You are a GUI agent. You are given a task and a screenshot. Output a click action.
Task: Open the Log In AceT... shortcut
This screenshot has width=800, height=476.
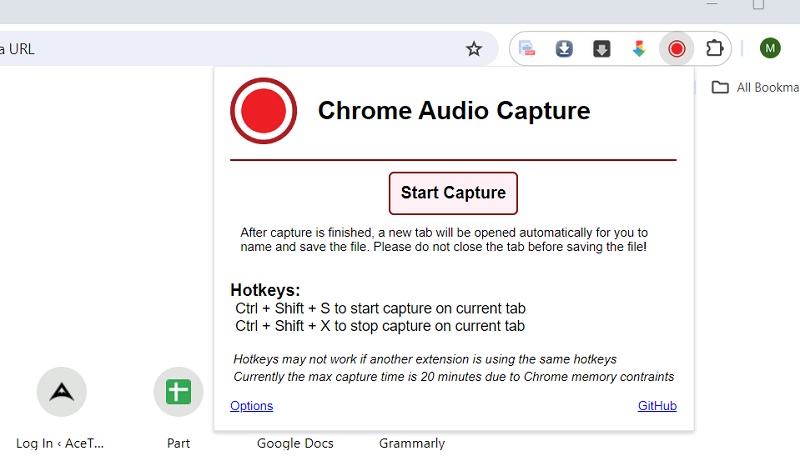61,408
